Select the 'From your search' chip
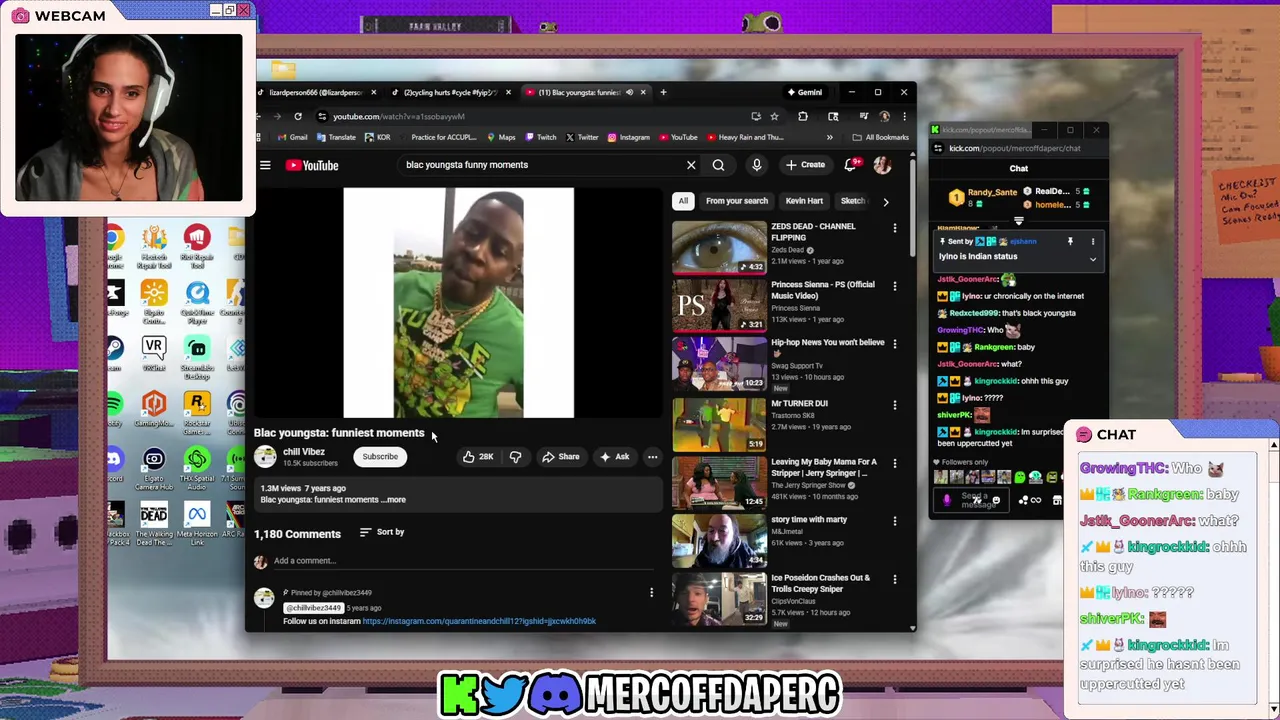The image size is (1280, 720). pyautogui.click(x=737, y=201)
